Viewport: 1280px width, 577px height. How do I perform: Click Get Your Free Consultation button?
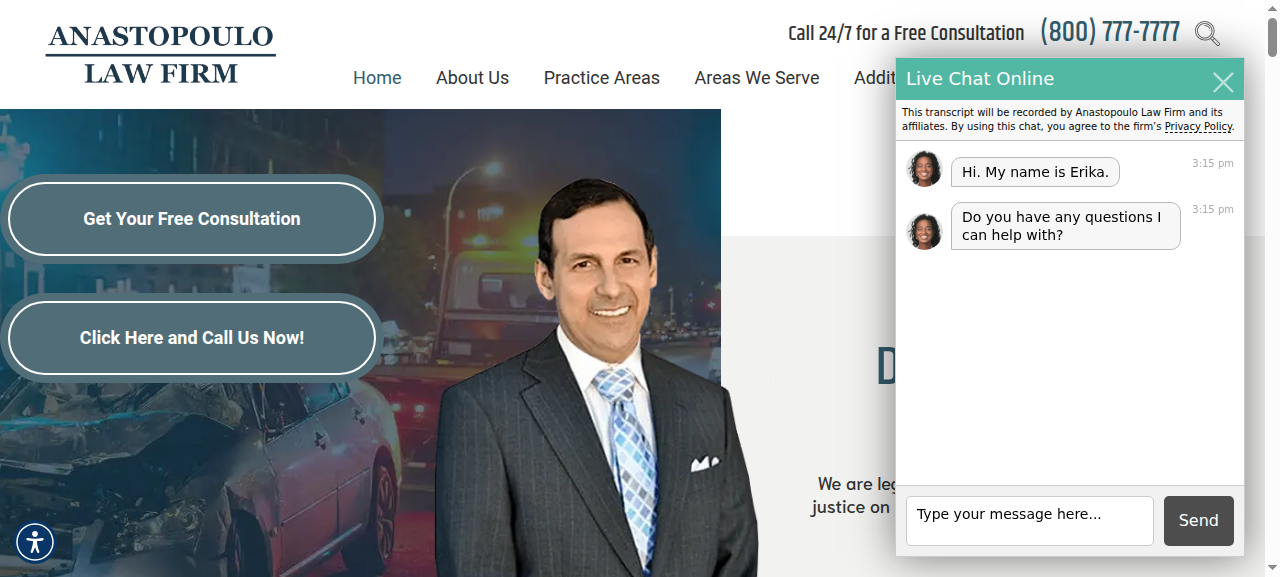click(x=192, y=219)
